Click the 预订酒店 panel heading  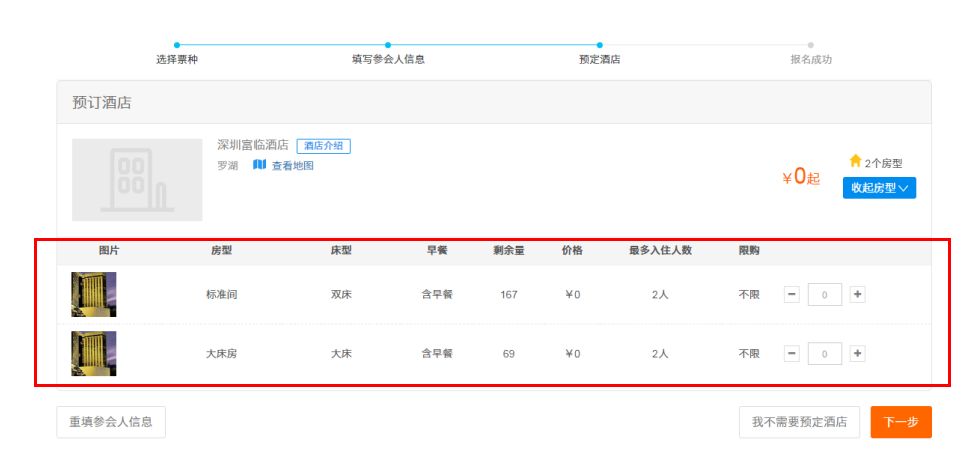[102, 102]
